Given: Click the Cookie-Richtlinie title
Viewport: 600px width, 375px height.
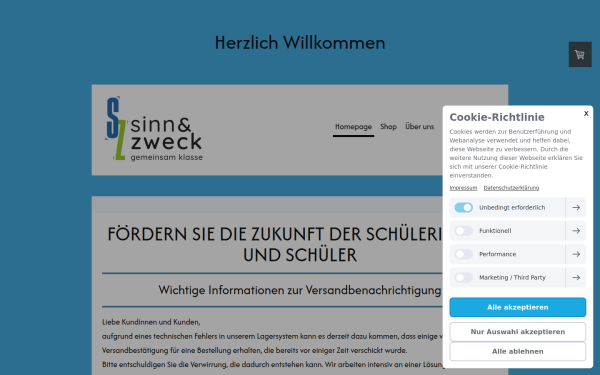Looking at the screenshot, I should (x=497, y=117).
